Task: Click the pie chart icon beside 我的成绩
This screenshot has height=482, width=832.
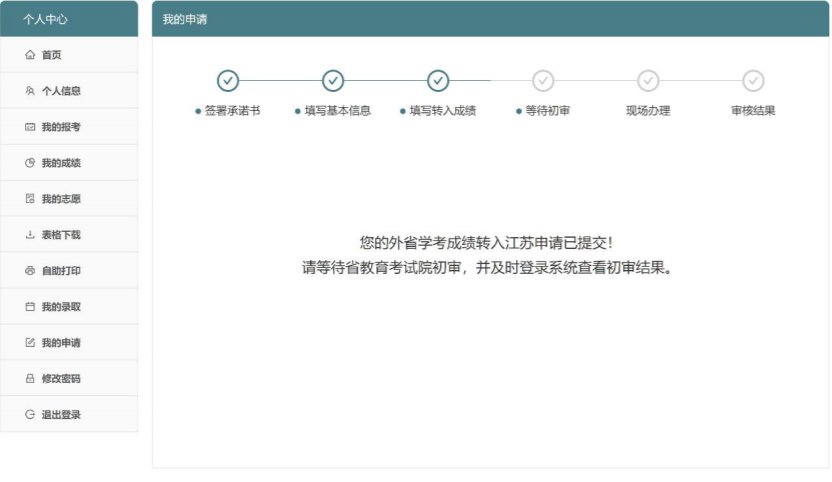Action: (30, 163)
